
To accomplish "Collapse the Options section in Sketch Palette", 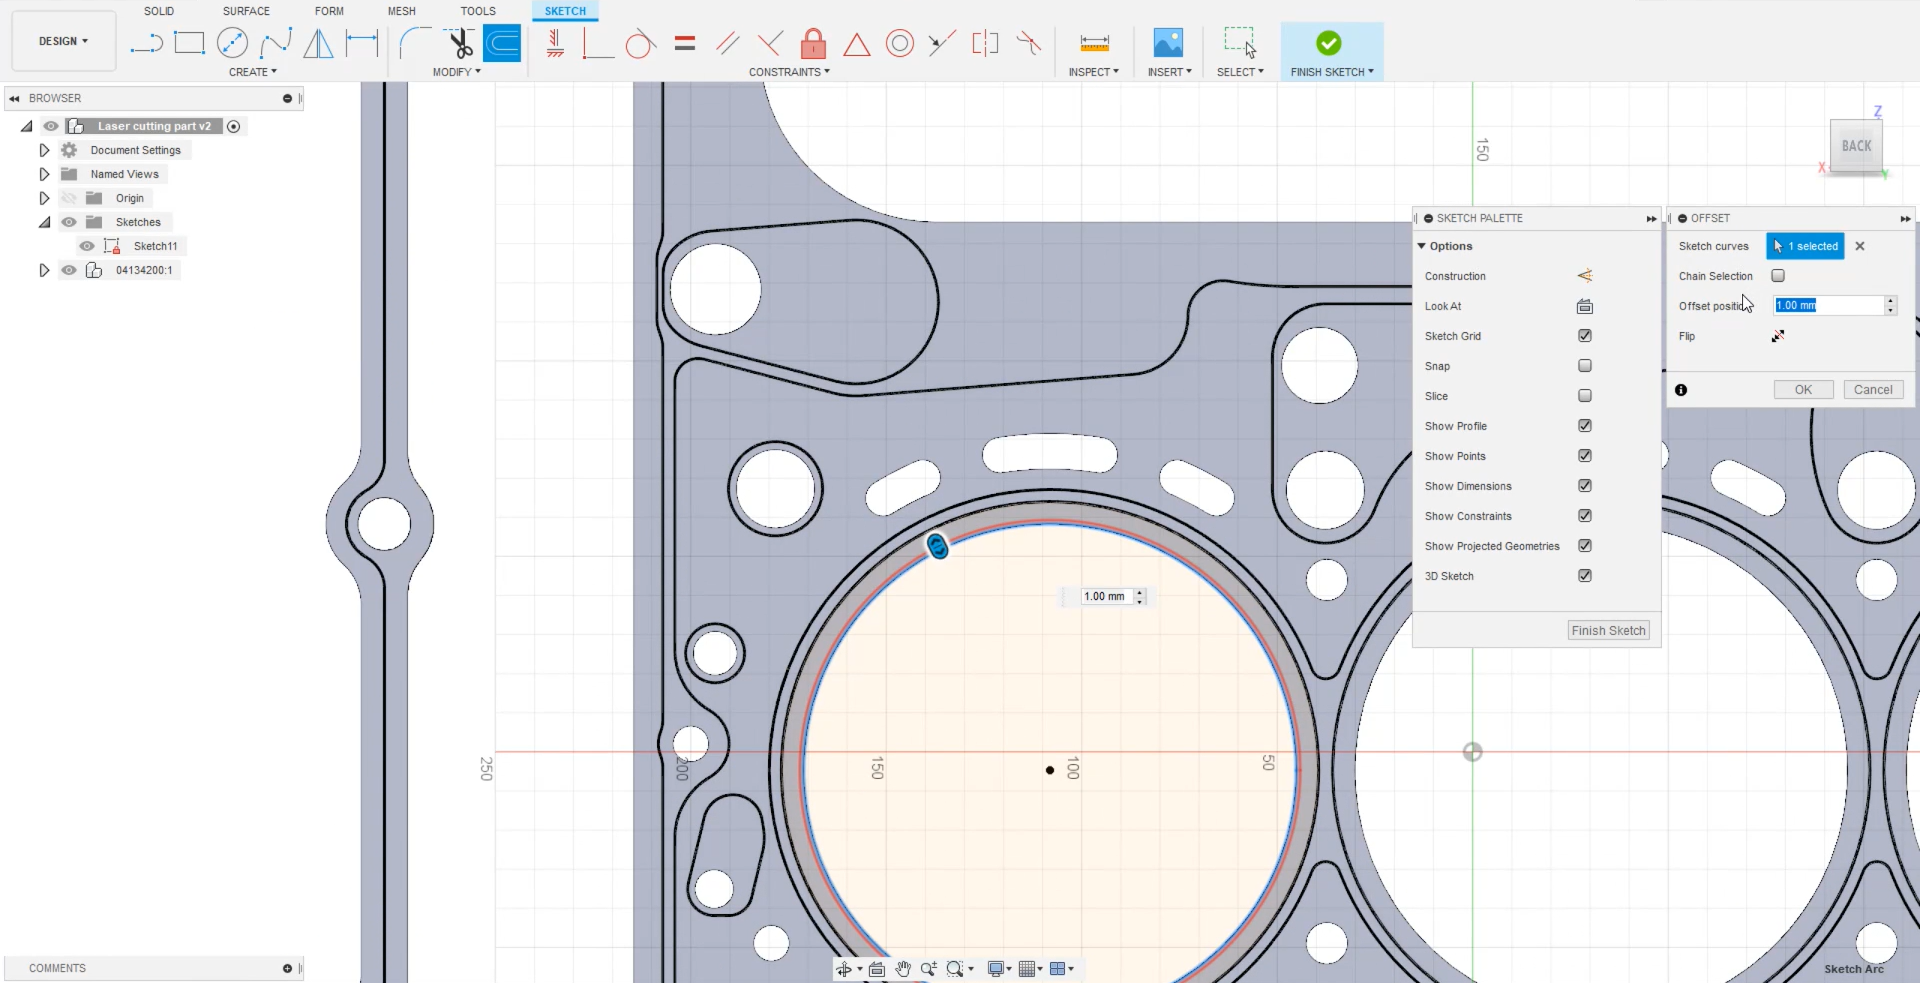I will pyautogui.click(x=1423, y=245).
